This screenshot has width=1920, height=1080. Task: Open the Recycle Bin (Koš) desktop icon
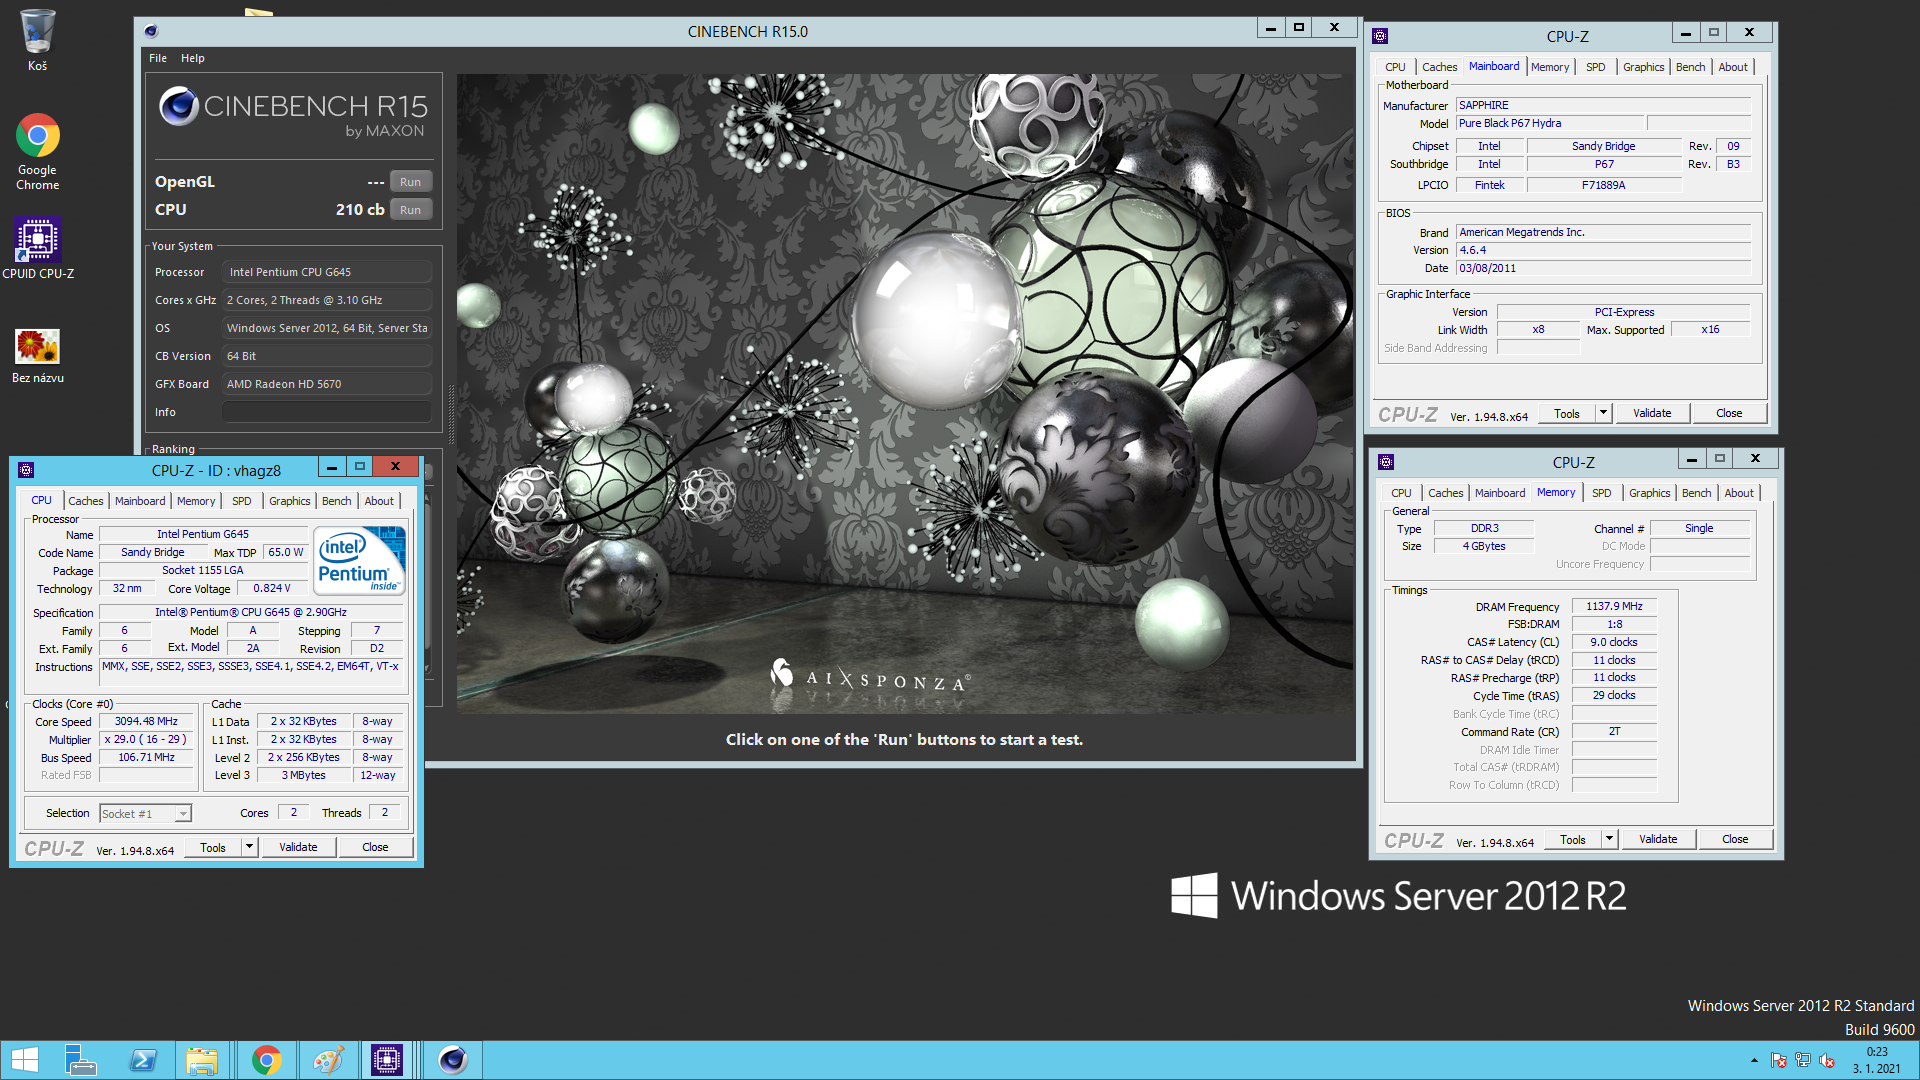[37, 40]
